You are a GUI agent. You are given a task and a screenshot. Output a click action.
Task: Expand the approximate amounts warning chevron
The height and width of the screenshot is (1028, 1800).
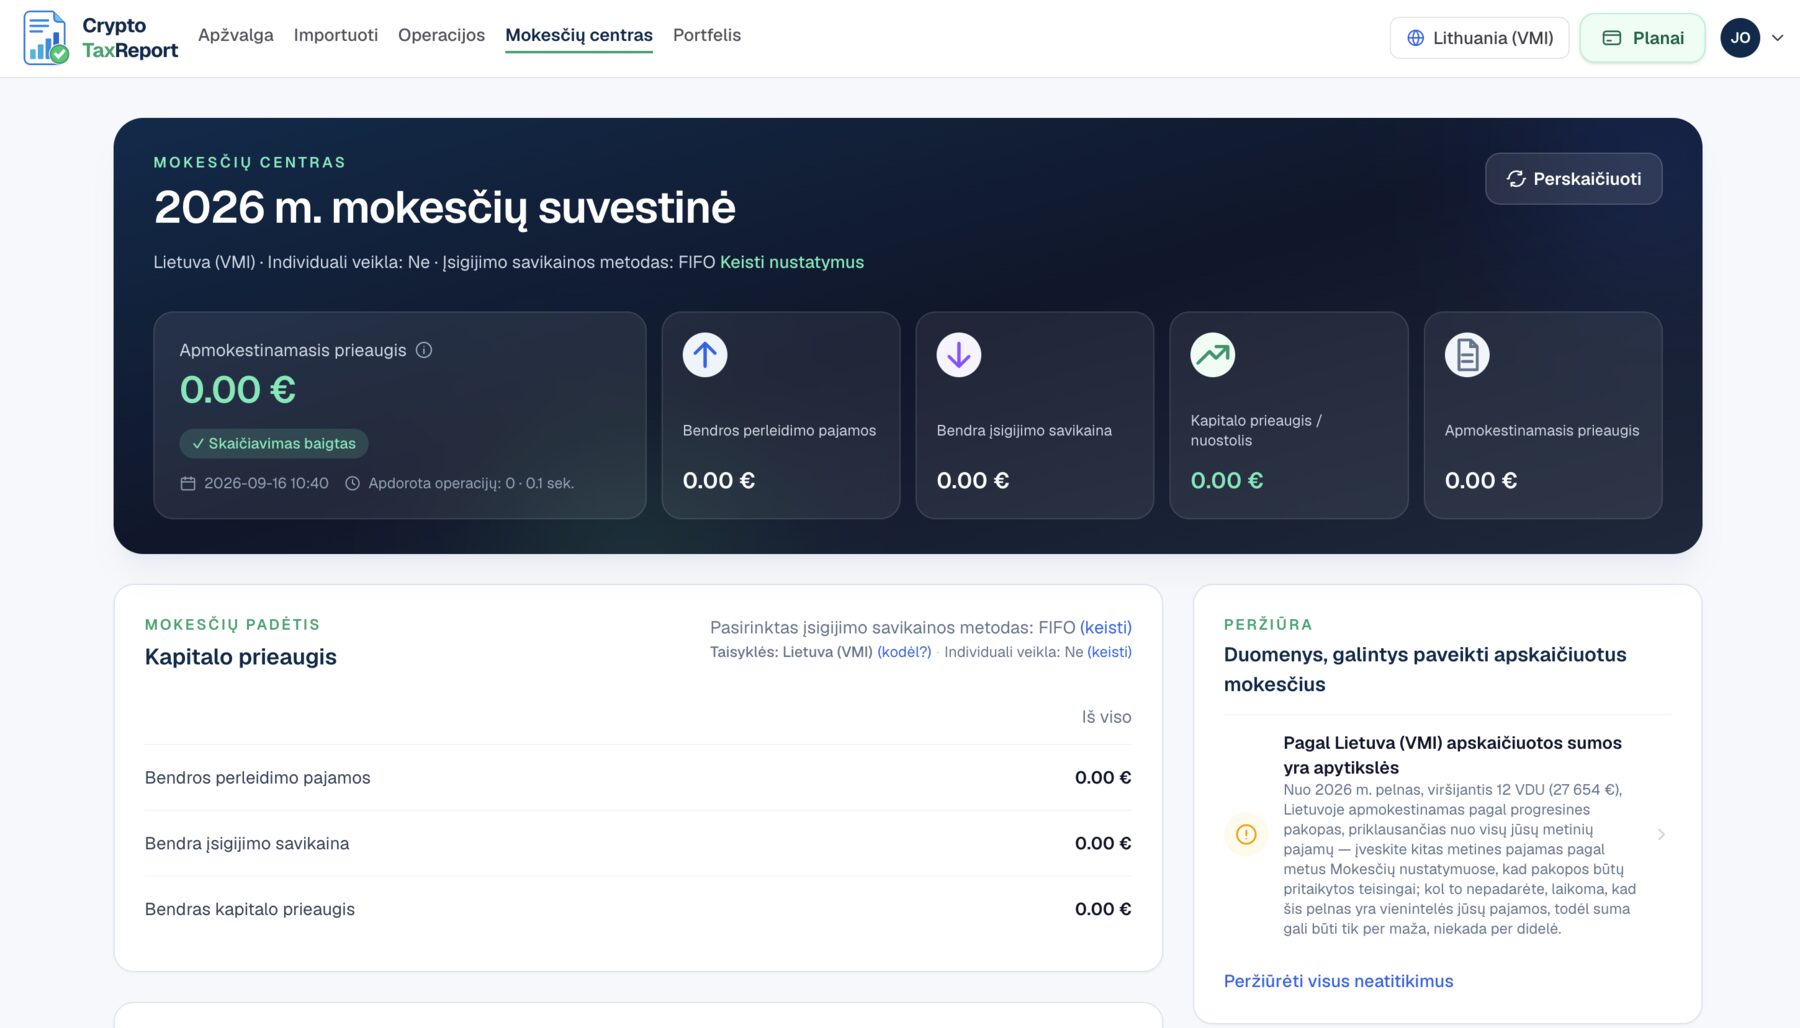[1661, 834]
